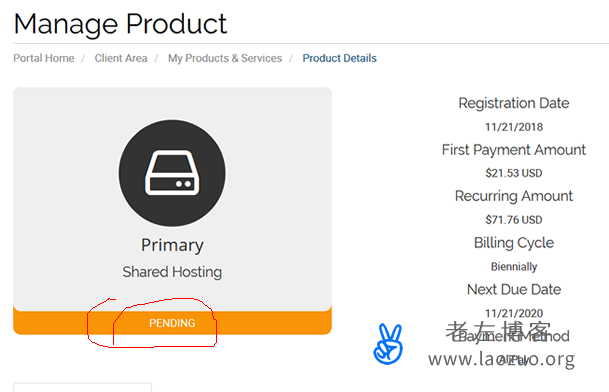Click the blue victory hand watermark icon
This screenshot has width=609, height=392.
(x=388, y=344)
